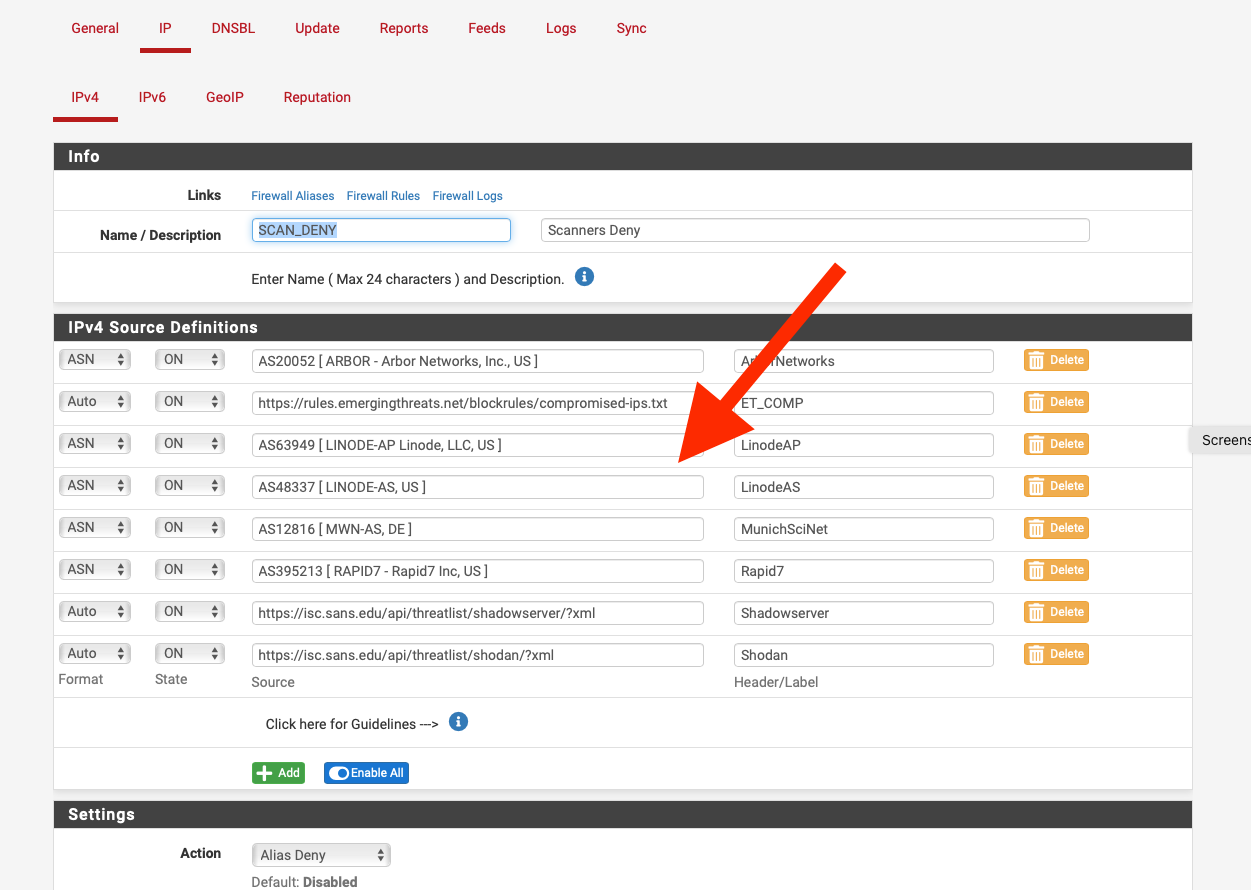Open the Format dropdown for shodan row
Viewport: 1251px width, 890px height.
click(x=95, y=653)
